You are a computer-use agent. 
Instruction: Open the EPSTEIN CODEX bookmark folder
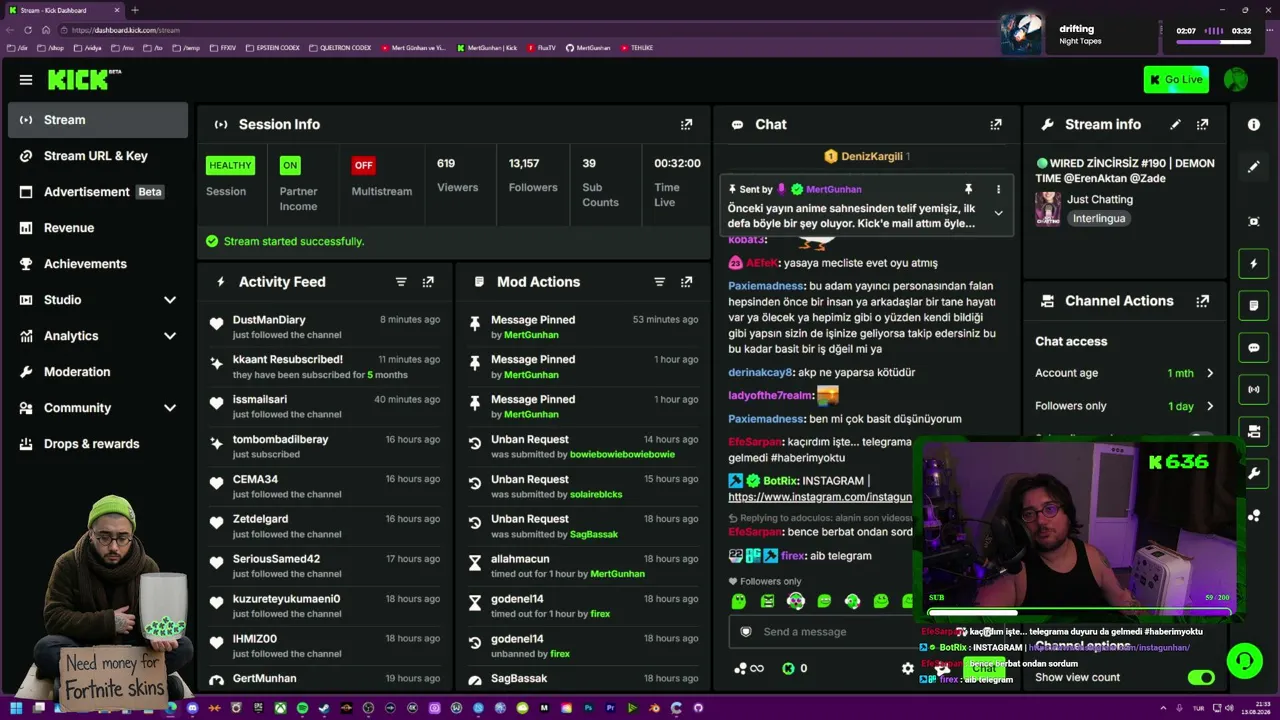click(x=272, y=48)
